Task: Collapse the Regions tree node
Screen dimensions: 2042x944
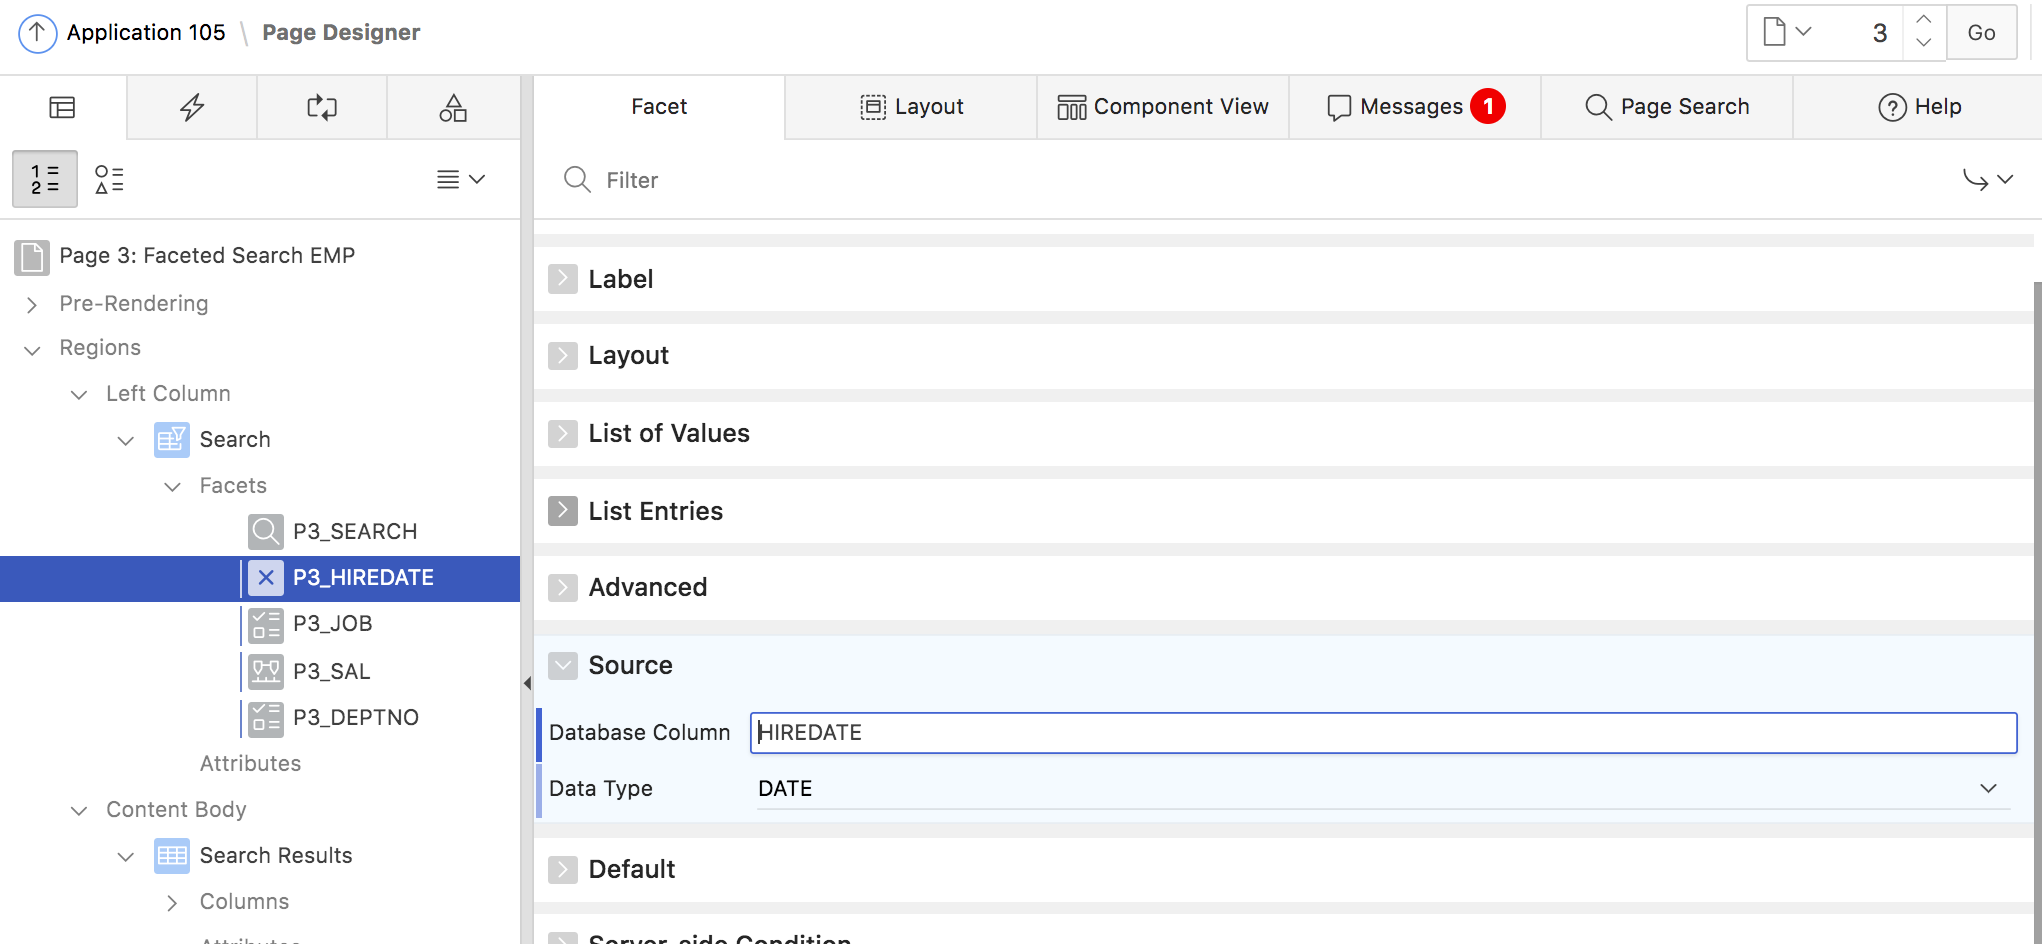Action: click(31, 347)
